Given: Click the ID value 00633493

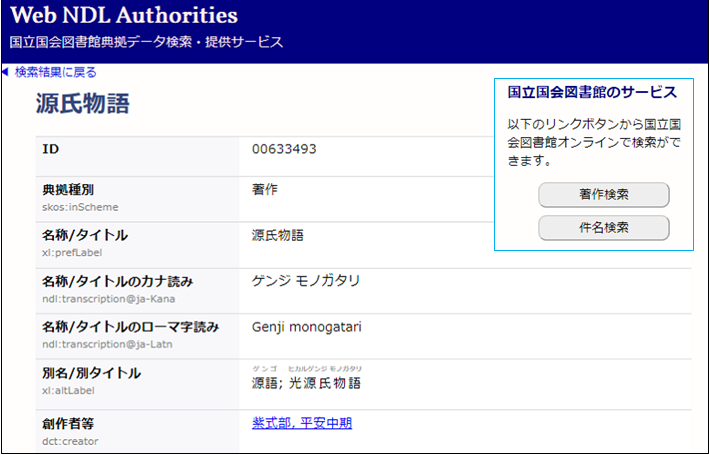Looking at the screenshot, I should coord(284,149).
